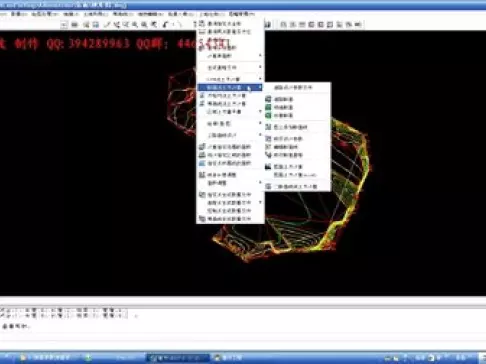
Task: Expand the 面积调整 submenu arrow
Action: (x=260, y=183)
